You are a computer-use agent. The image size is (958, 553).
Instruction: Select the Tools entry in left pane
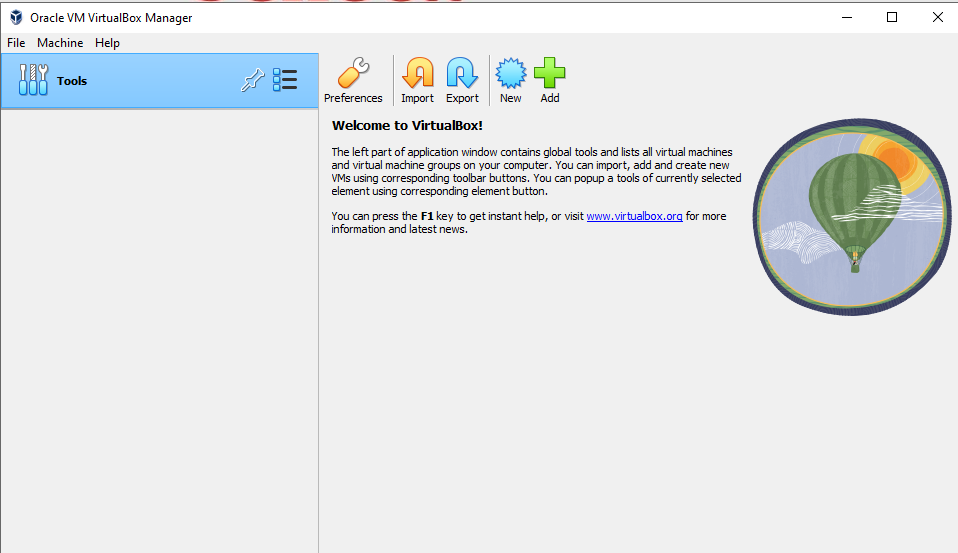pos(72,81)
